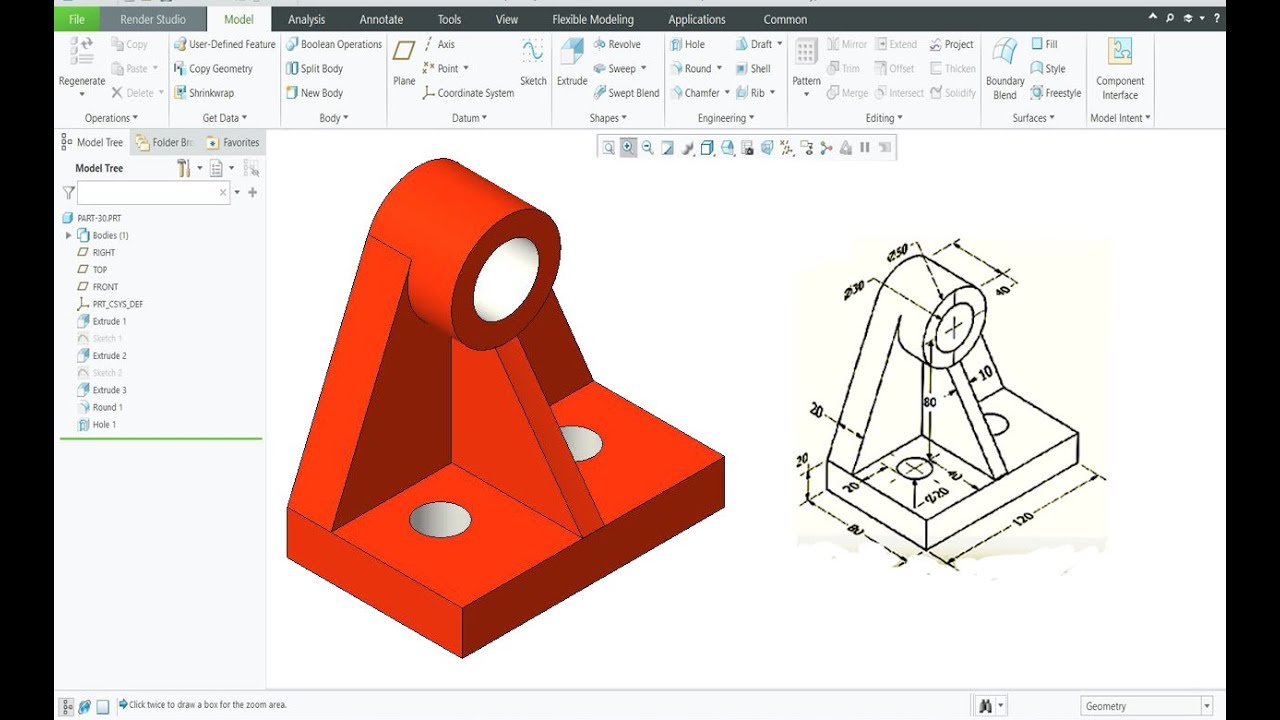1280x720 pixels.
Task: Create a datum Plane
Action: (404, 63)
